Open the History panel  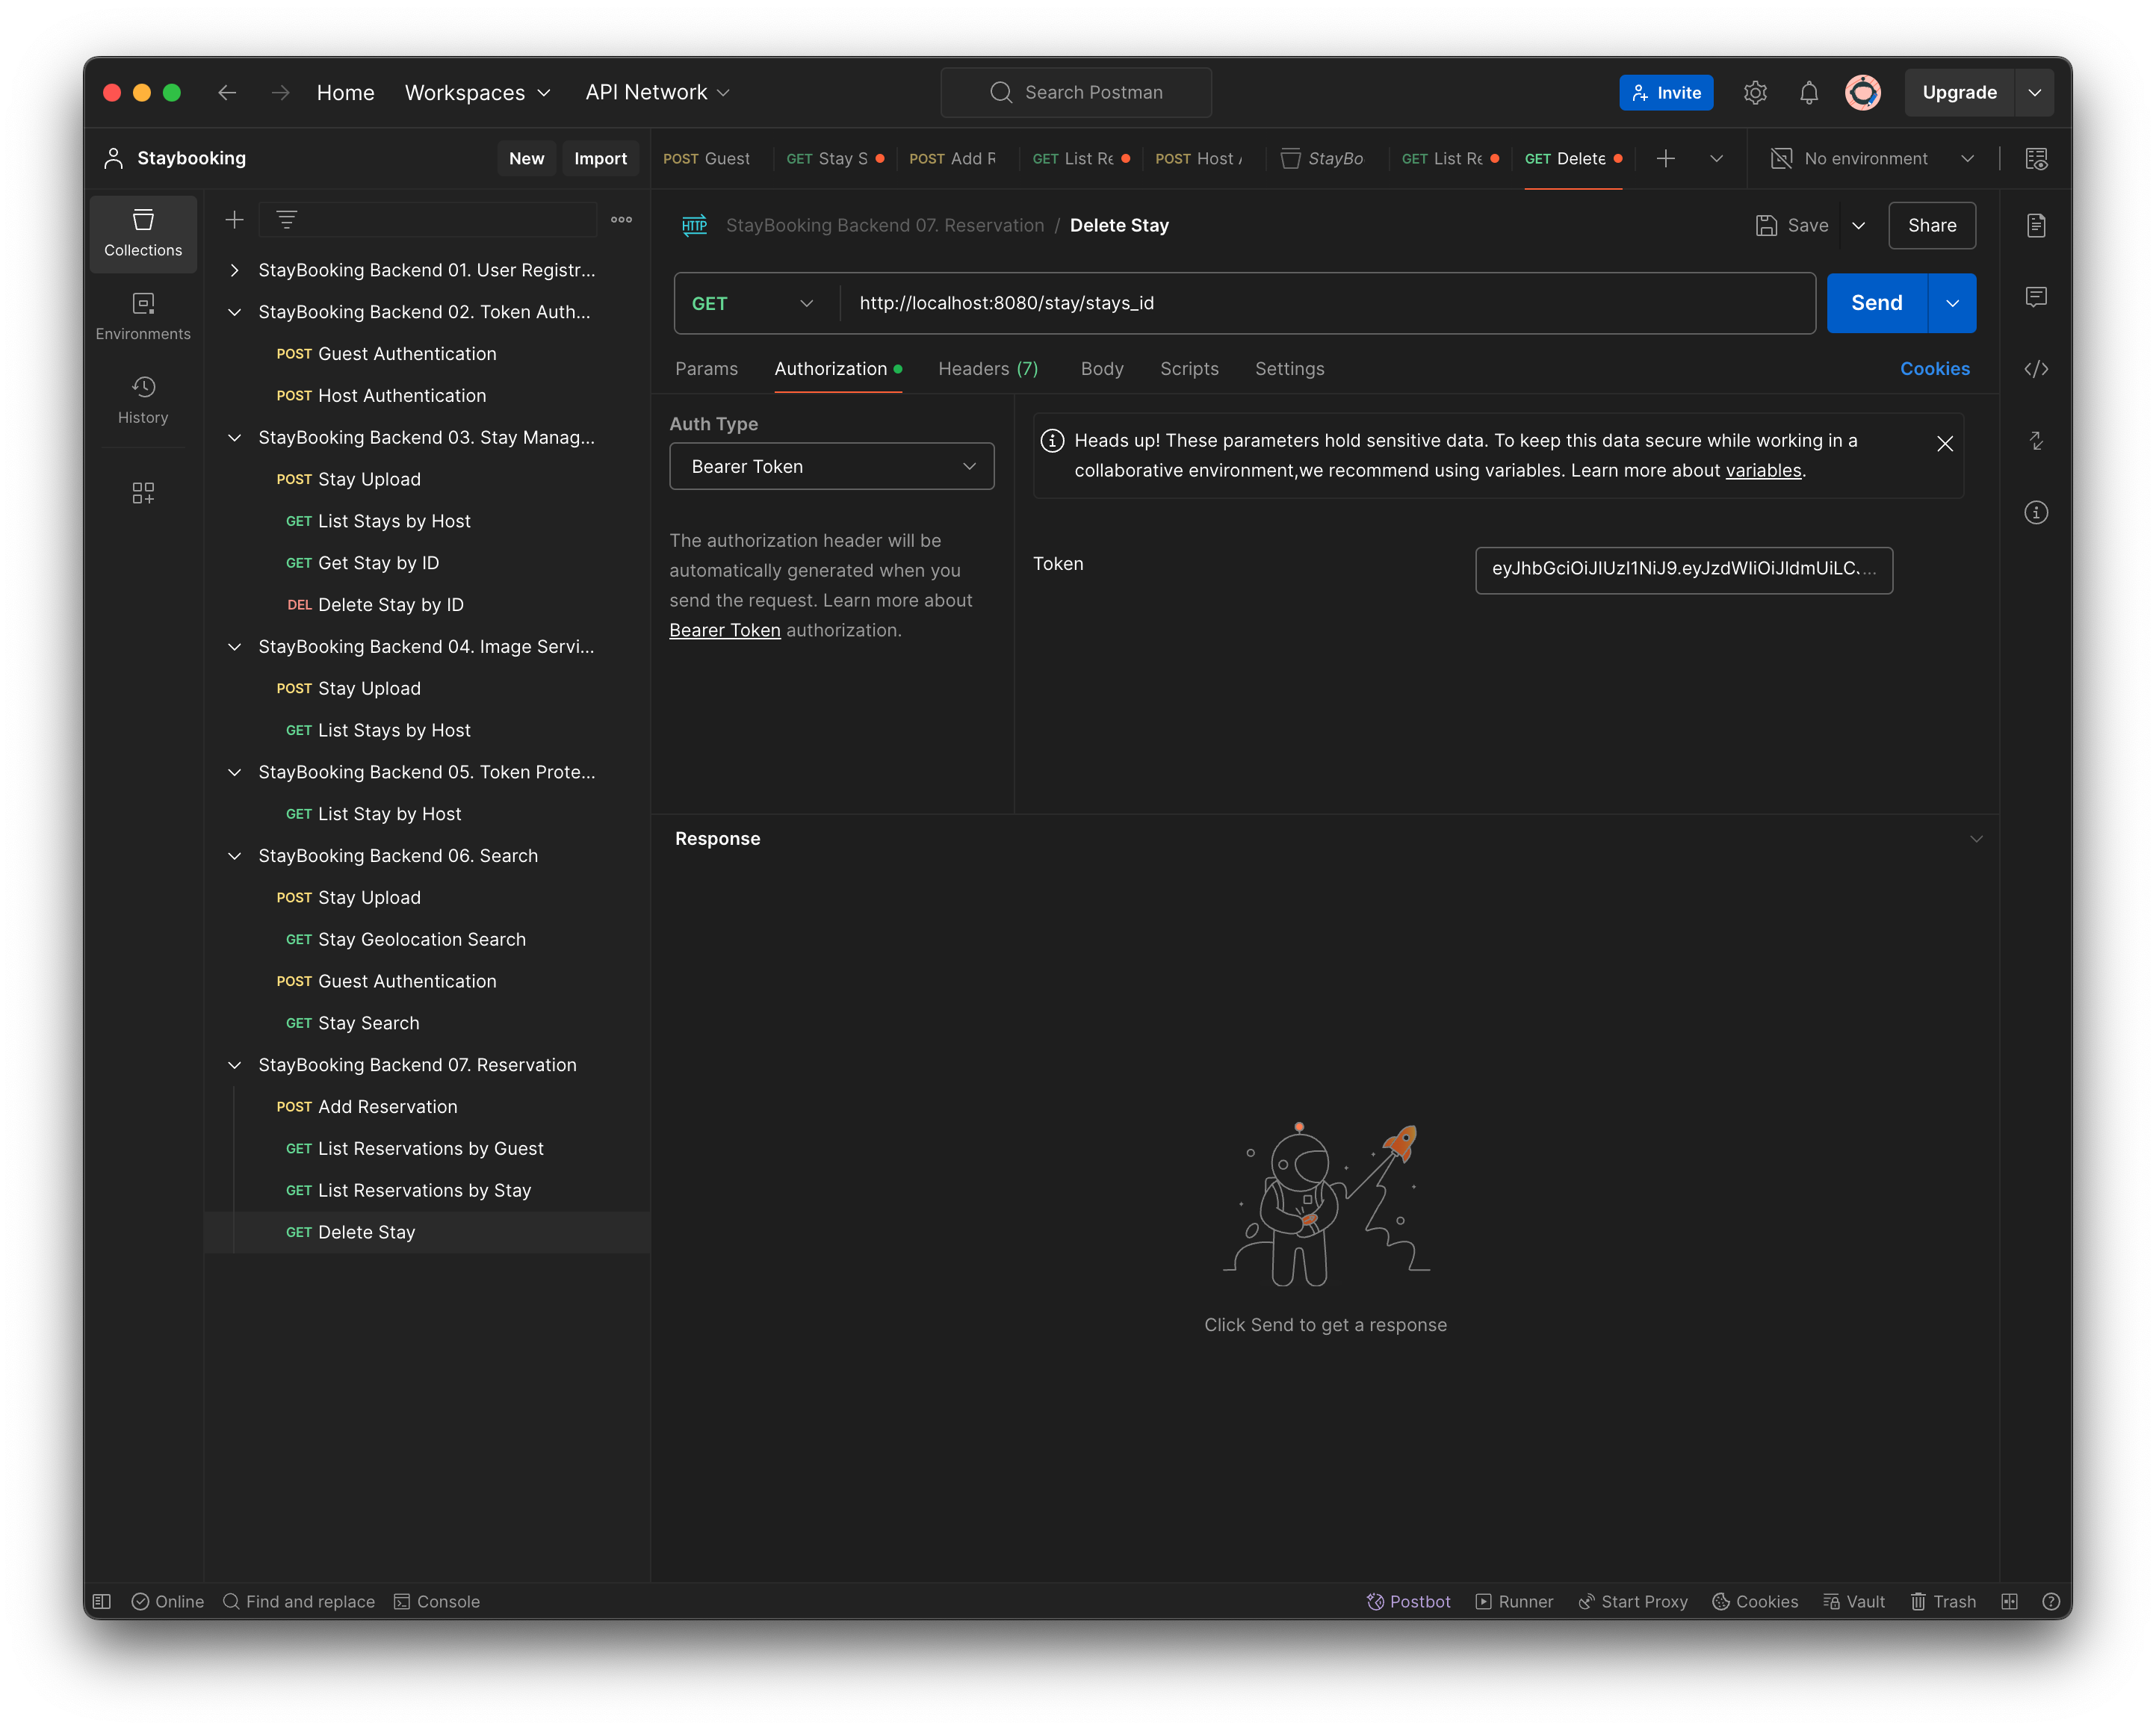tap(143, 400)
